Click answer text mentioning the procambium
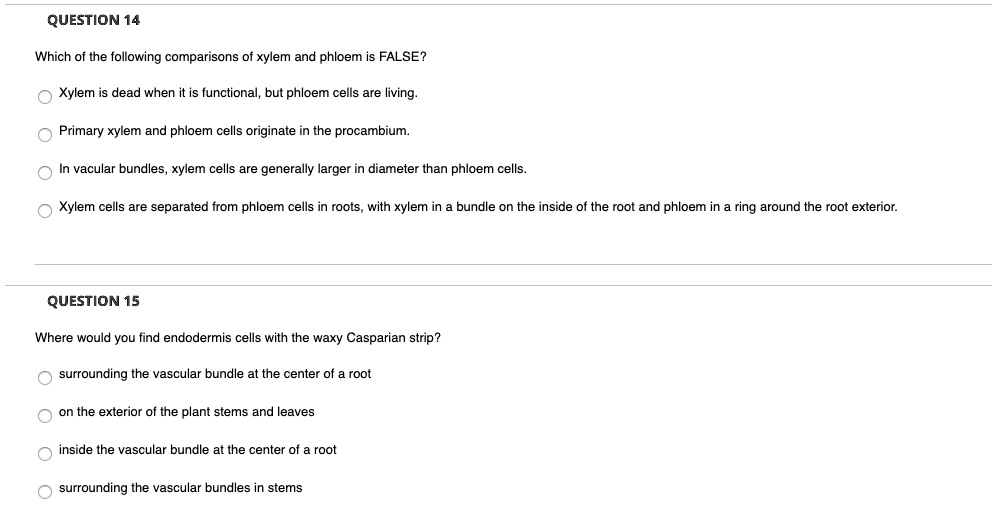This screenshot has width=992, height=531. click(x=234, y=131)
